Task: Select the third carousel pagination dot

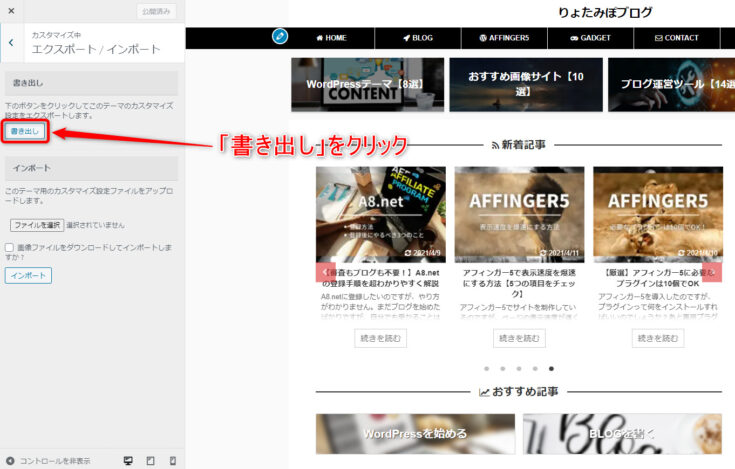Action: tap(519, 369)
